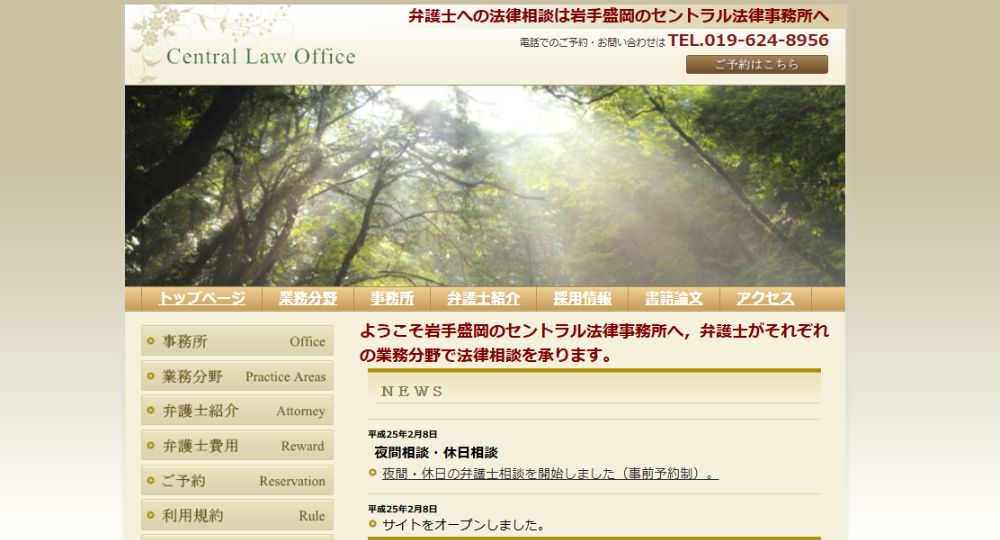Select the 業務分野 Practice Areas sidebar item
The height and width of the screenshot is (540, 1000).
237,376
